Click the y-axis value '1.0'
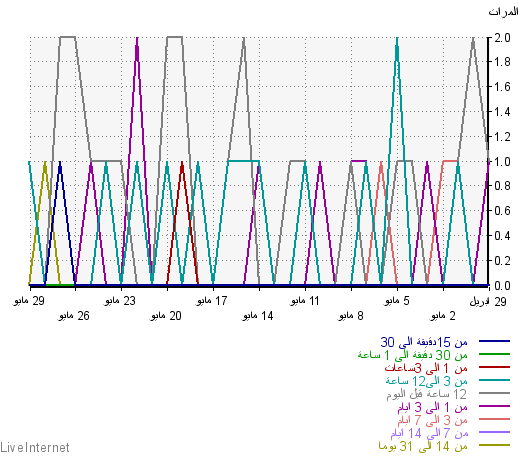This screenshot has width=520, height=457. tap(502, 162)
